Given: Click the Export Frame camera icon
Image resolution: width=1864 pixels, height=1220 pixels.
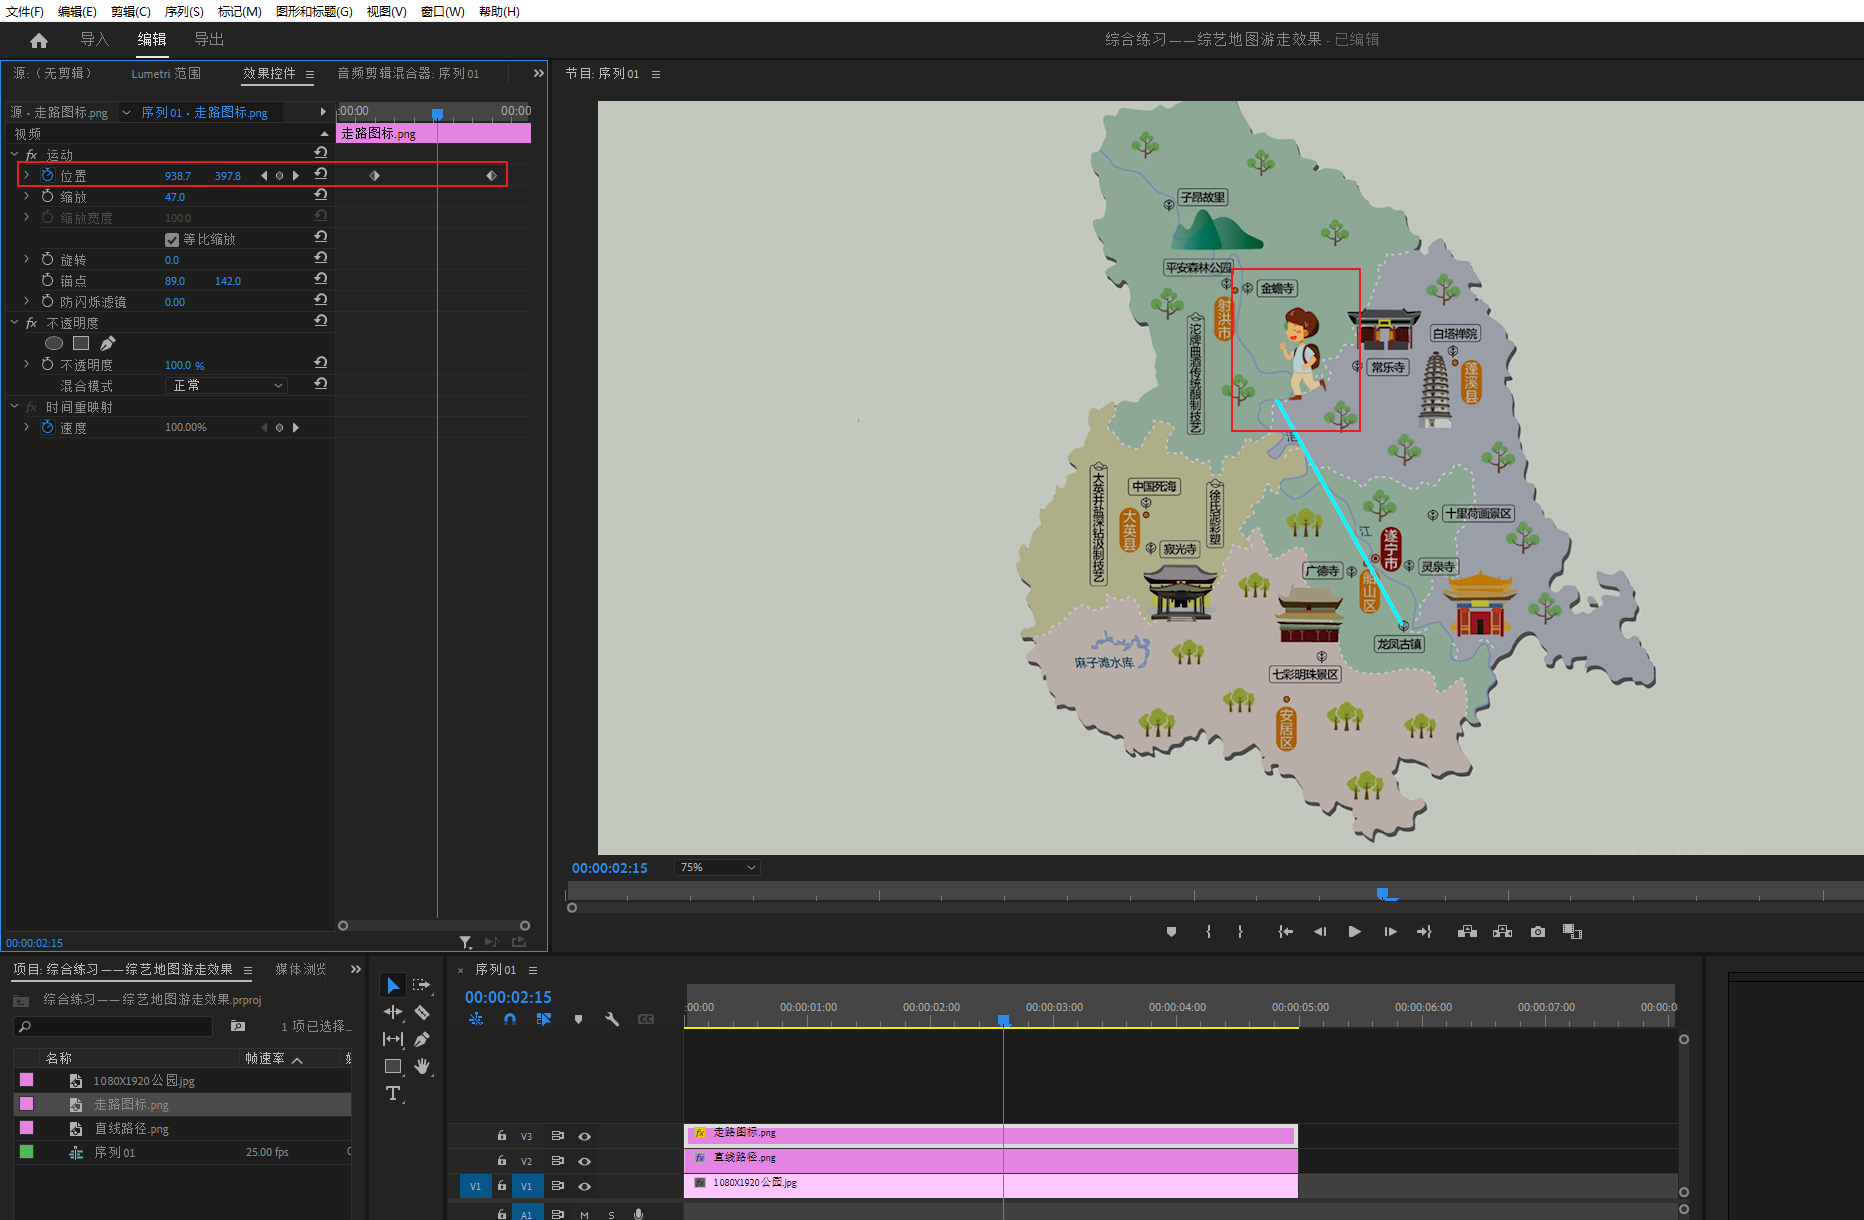Looking at the screenshot, I should 1538,932.
